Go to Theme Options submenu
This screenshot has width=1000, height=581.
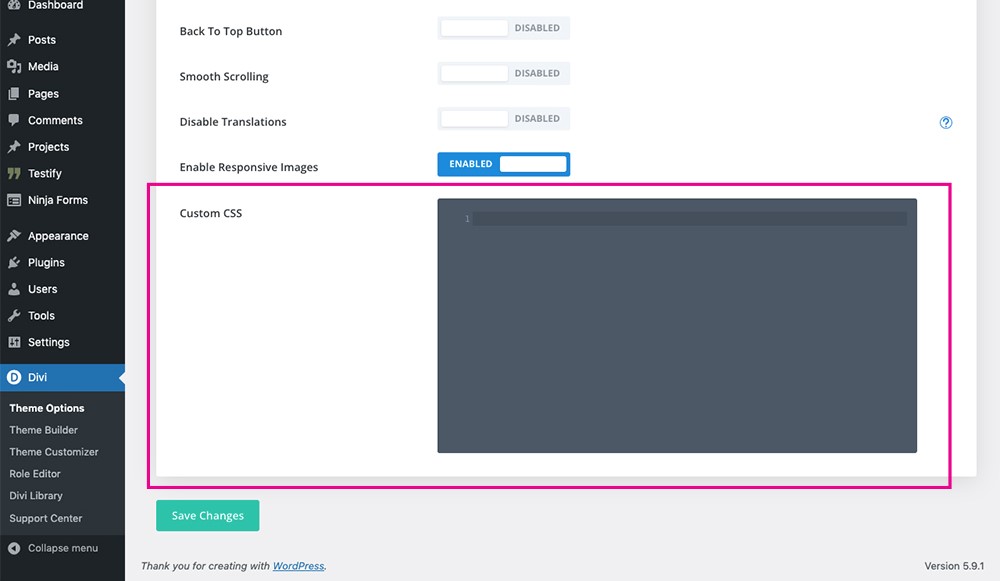point(47,408)
